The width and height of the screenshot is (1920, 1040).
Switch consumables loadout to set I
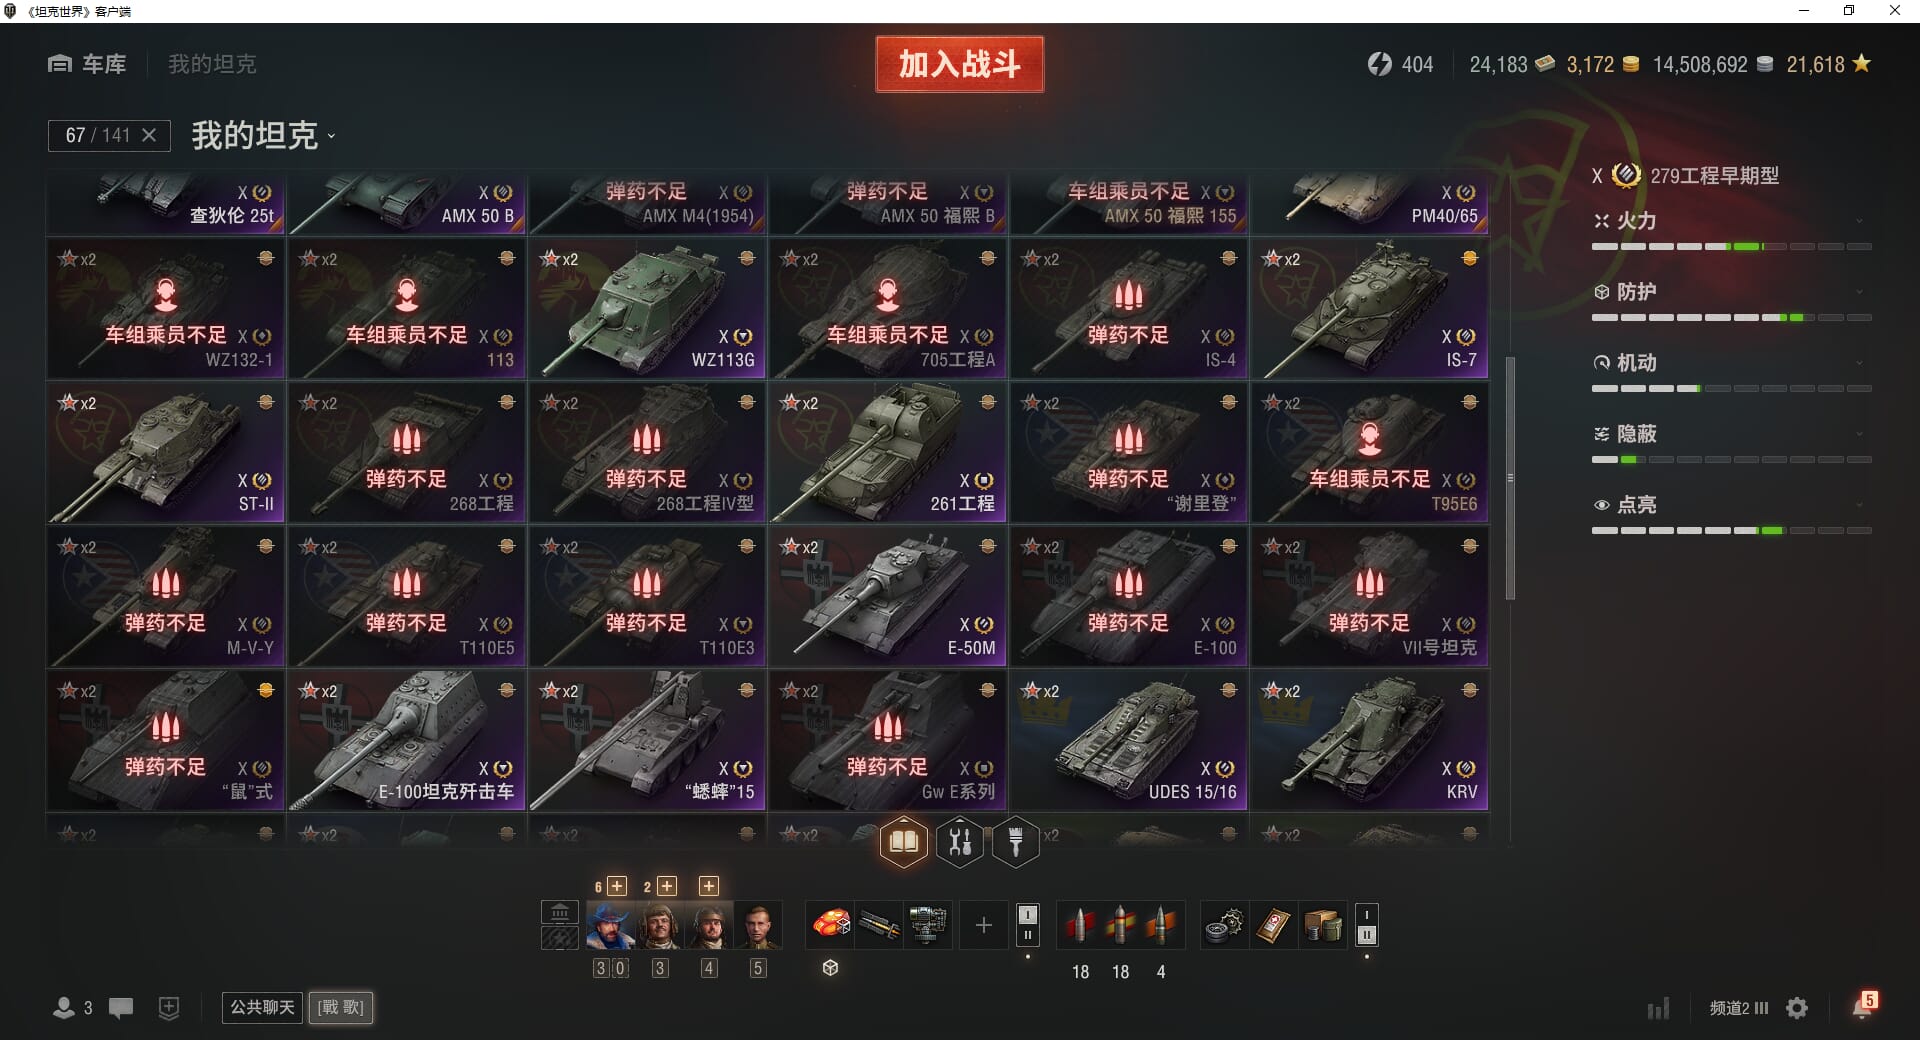point(1367,915)
